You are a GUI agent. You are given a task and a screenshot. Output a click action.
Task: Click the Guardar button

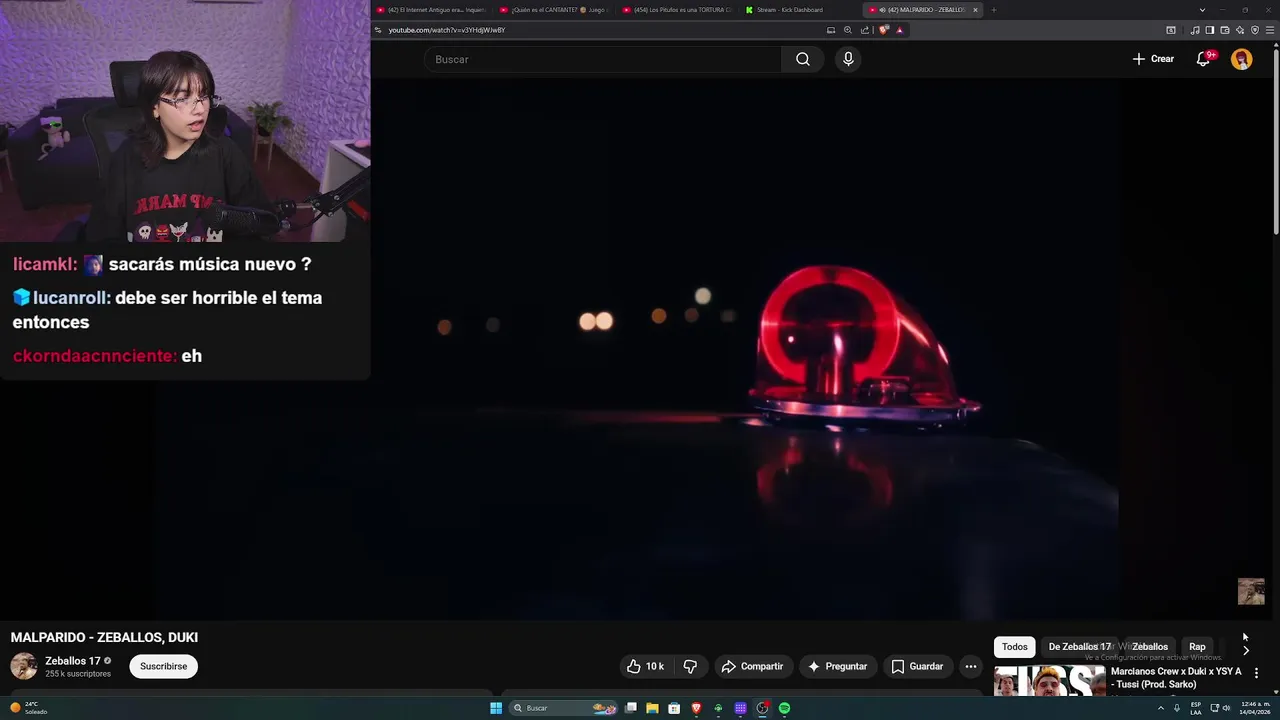point(917,666)
